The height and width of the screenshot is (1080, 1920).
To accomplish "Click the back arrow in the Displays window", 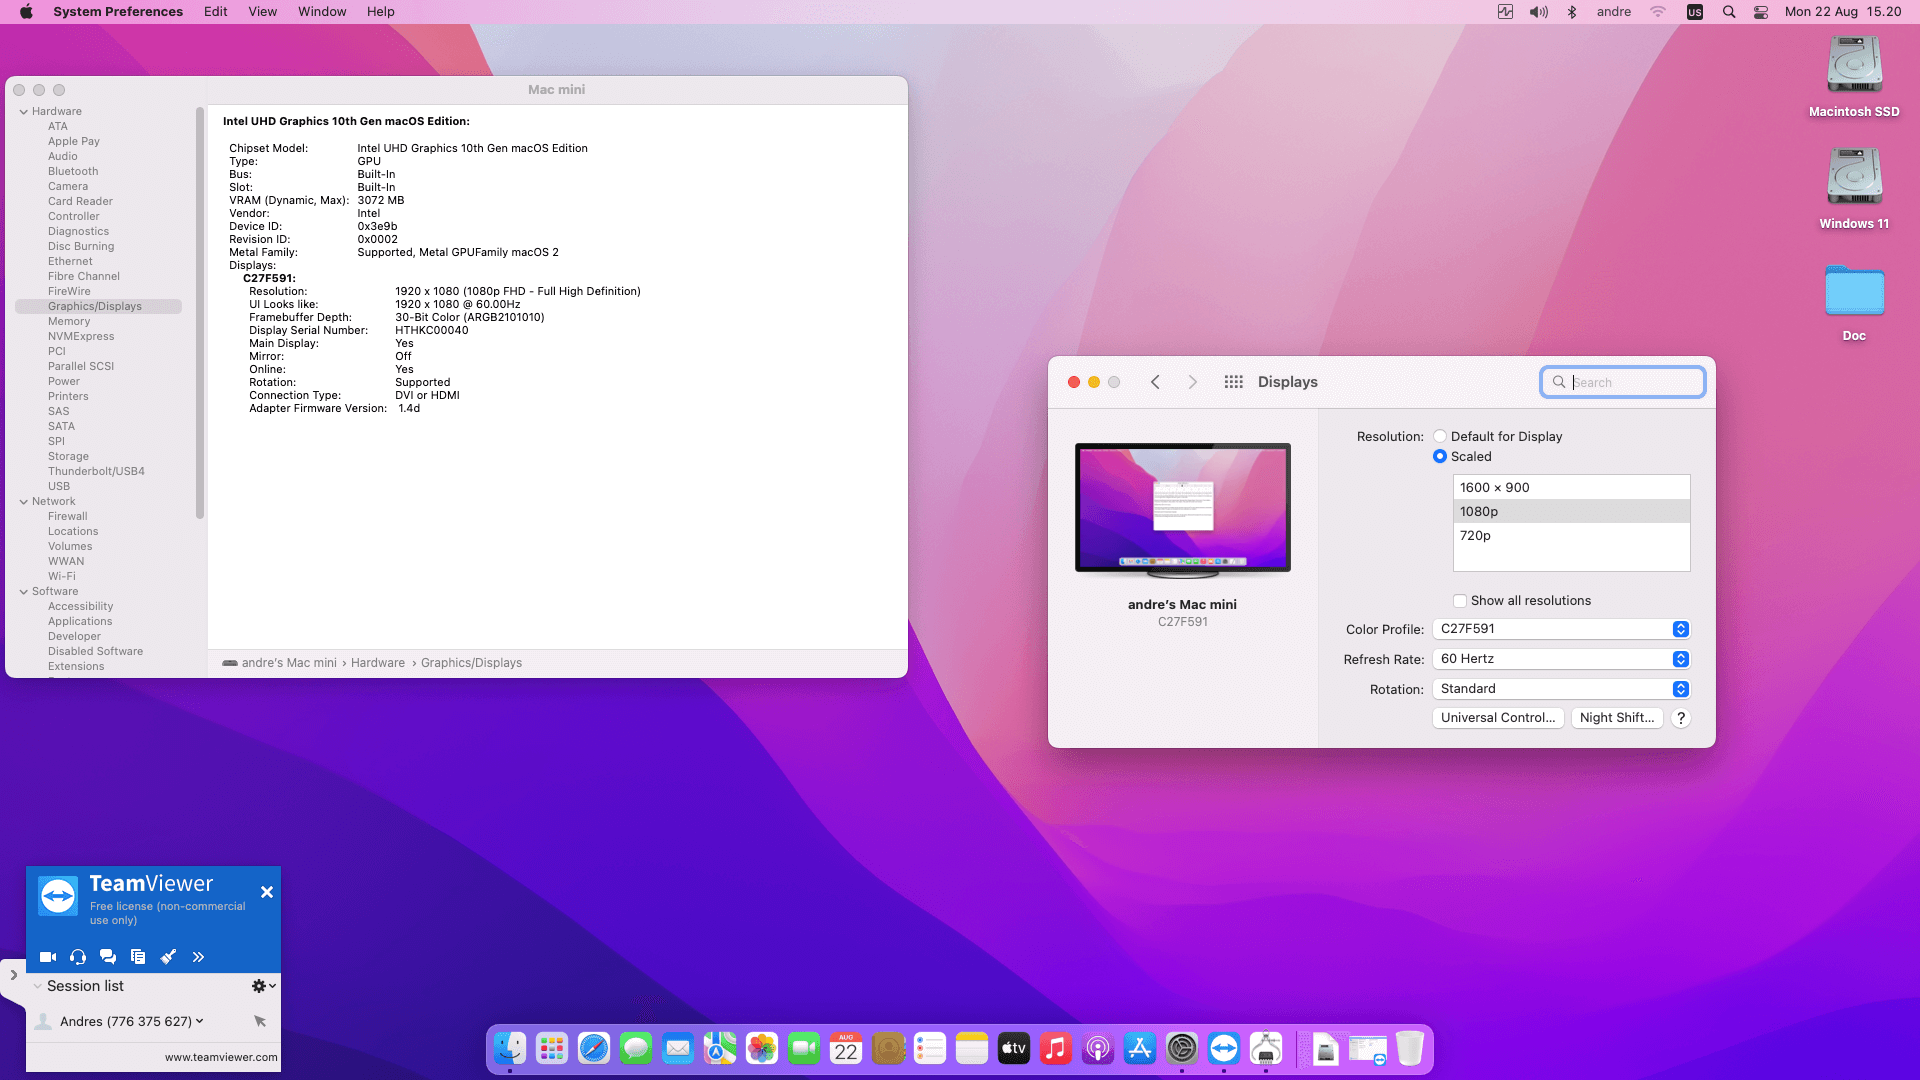I will (1155, 382).
